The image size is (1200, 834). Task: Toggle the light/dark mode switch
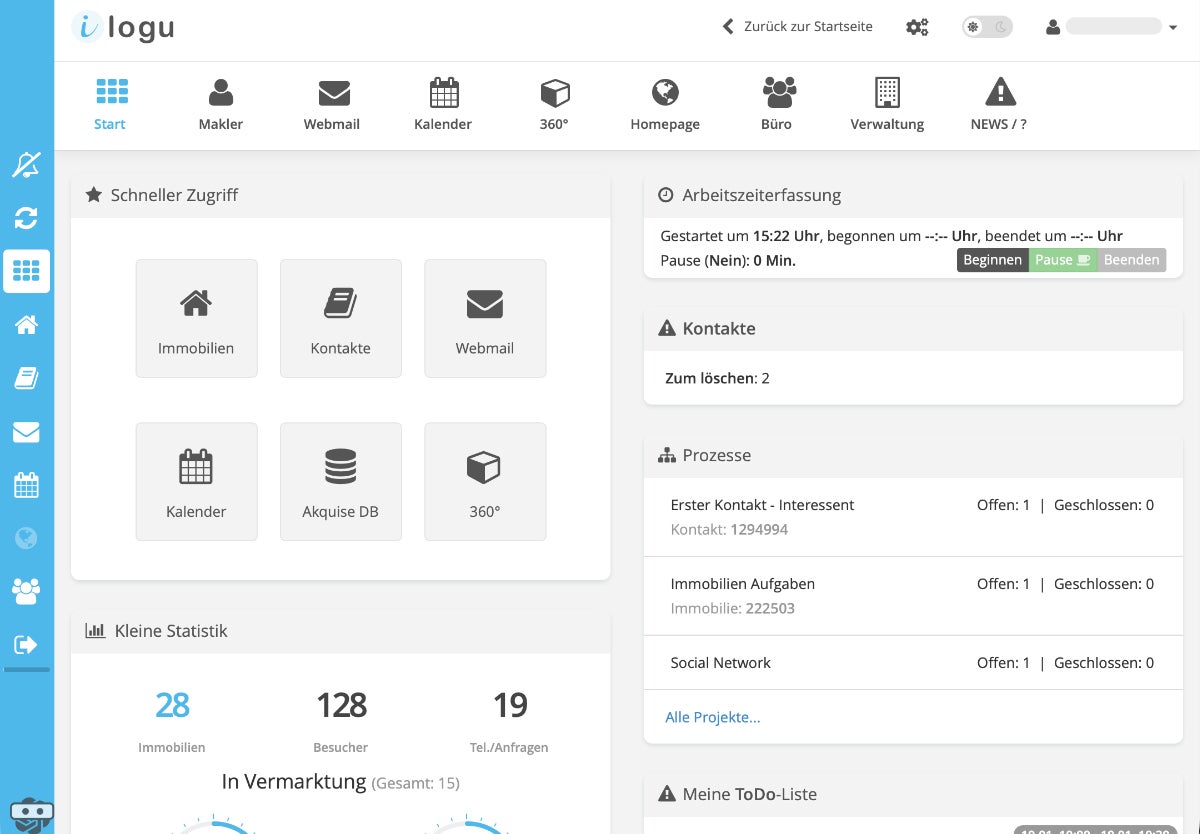coord(987,27)
